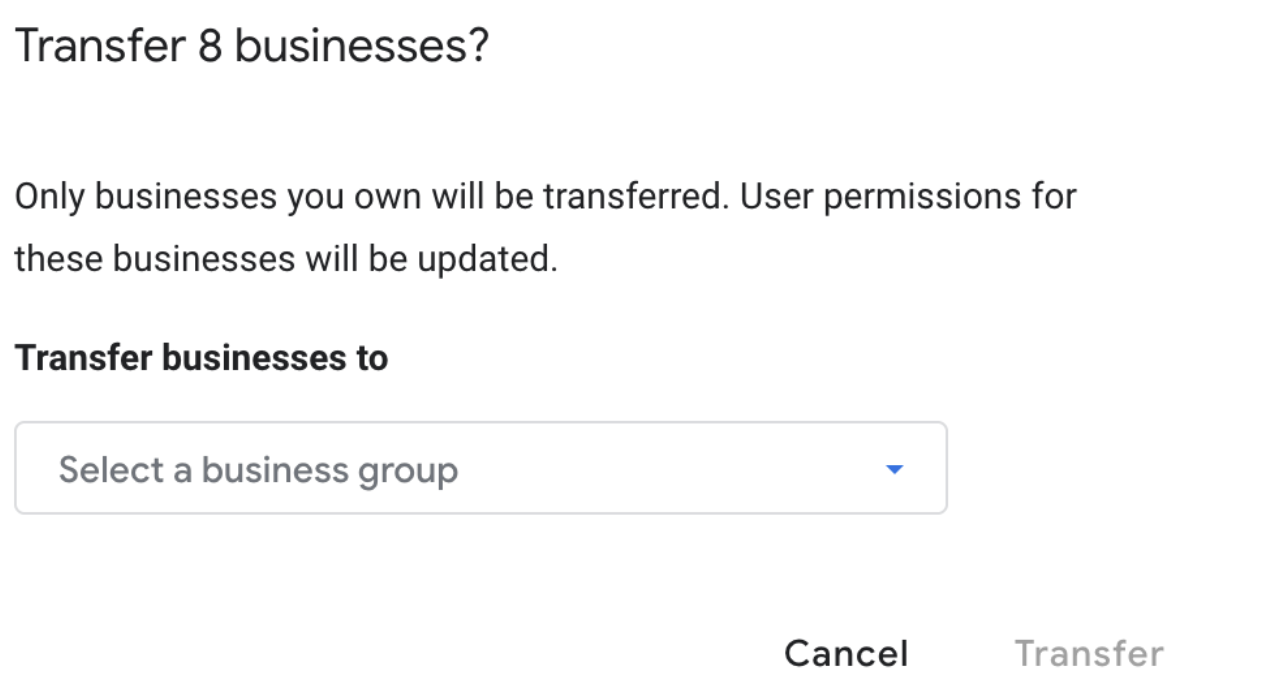Click the "Transfer 8 businesses?" dialog title
This screenshot has width=1288, height=694.
[252, 47]
